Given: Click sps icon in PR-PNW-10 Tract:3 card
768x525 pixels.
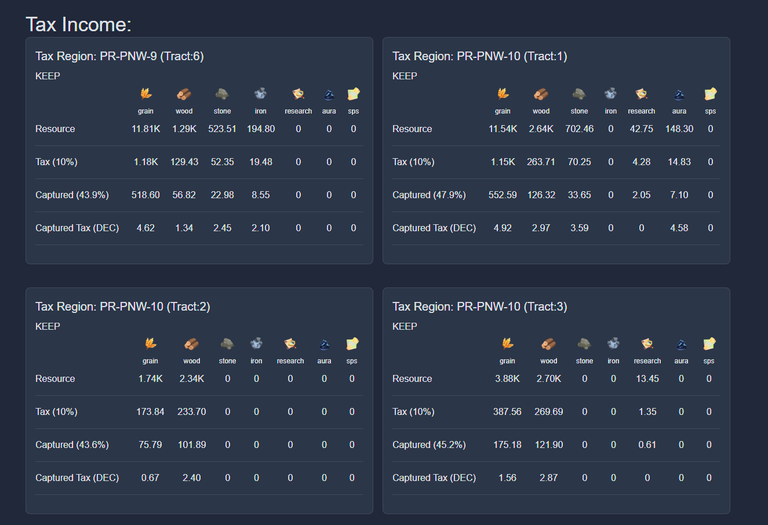Looking at the screenshot, I should (709, 343).
